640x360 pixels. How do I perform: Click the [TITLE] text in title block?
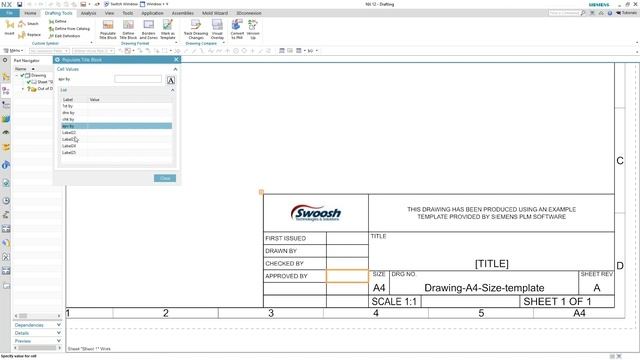tap(491, 264)
